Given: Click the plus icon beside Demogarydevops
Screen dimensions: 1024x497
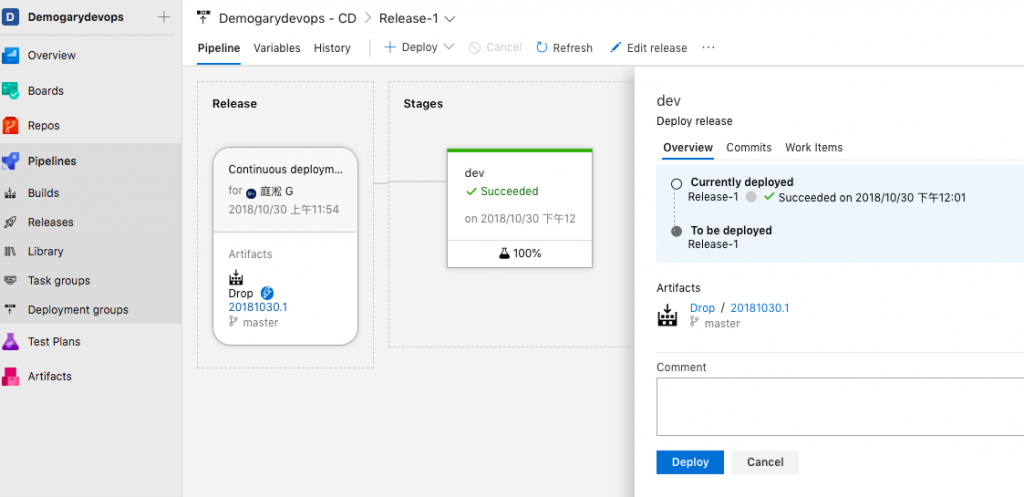Looking at the screenshot, I should [x=164, y=17].
